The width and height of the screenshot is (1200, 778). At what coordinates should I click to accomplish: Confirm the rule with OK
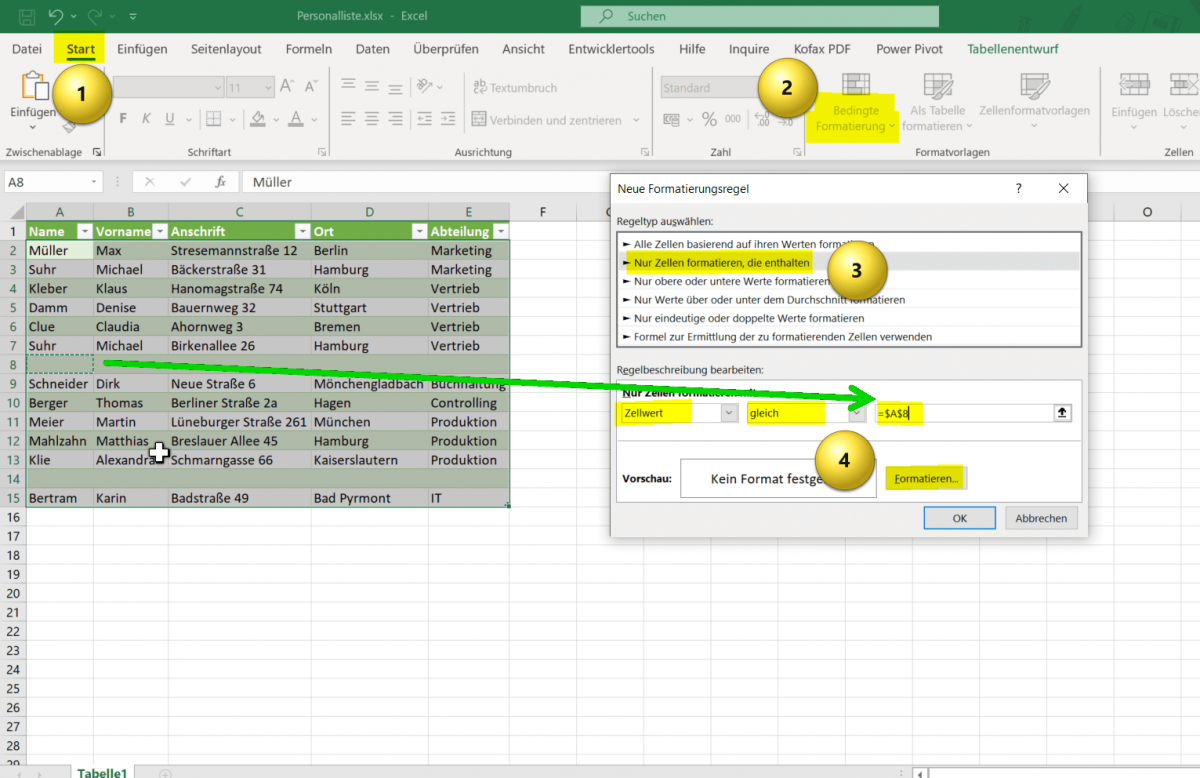click(958, 517)
